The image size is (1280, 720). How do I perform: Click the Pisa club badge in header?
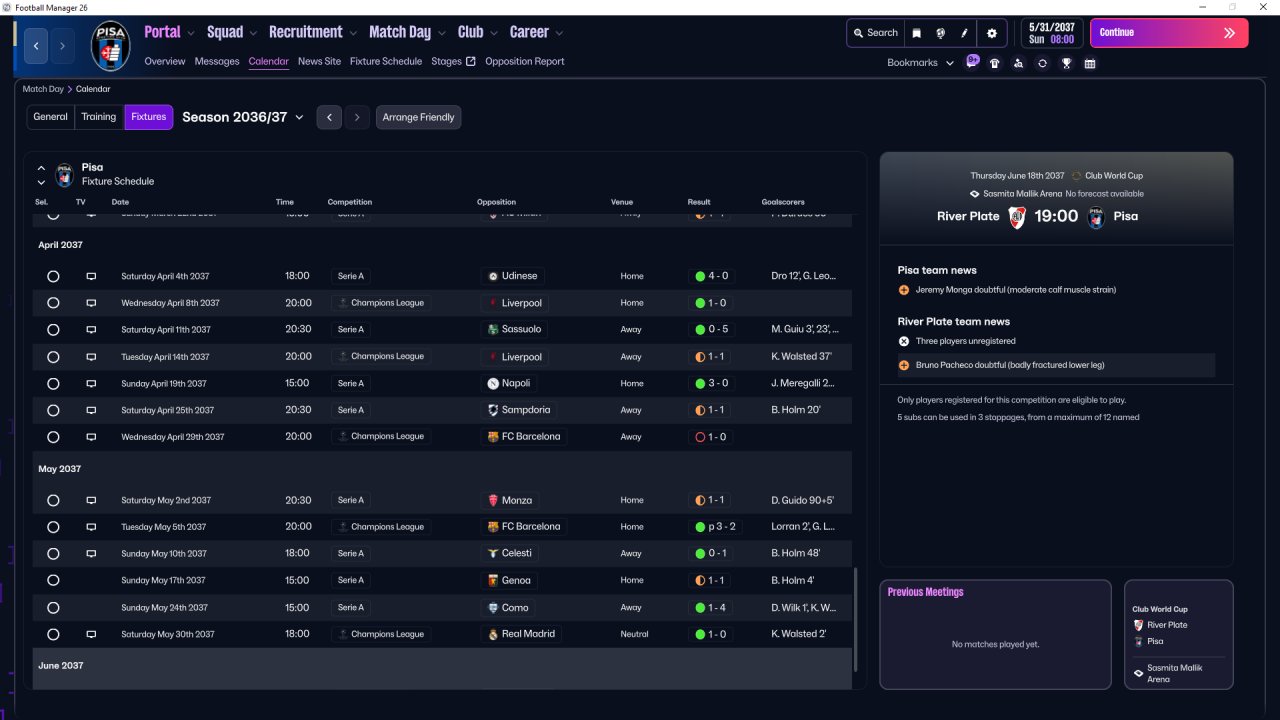(110, 46)
